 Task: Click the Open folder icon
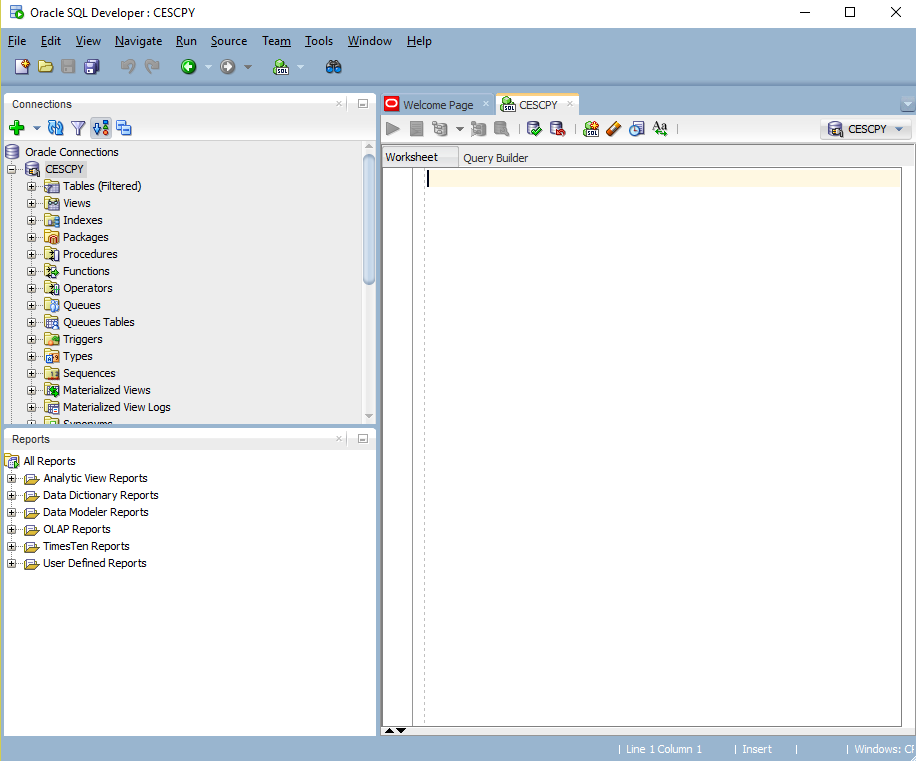coord(46,67)
